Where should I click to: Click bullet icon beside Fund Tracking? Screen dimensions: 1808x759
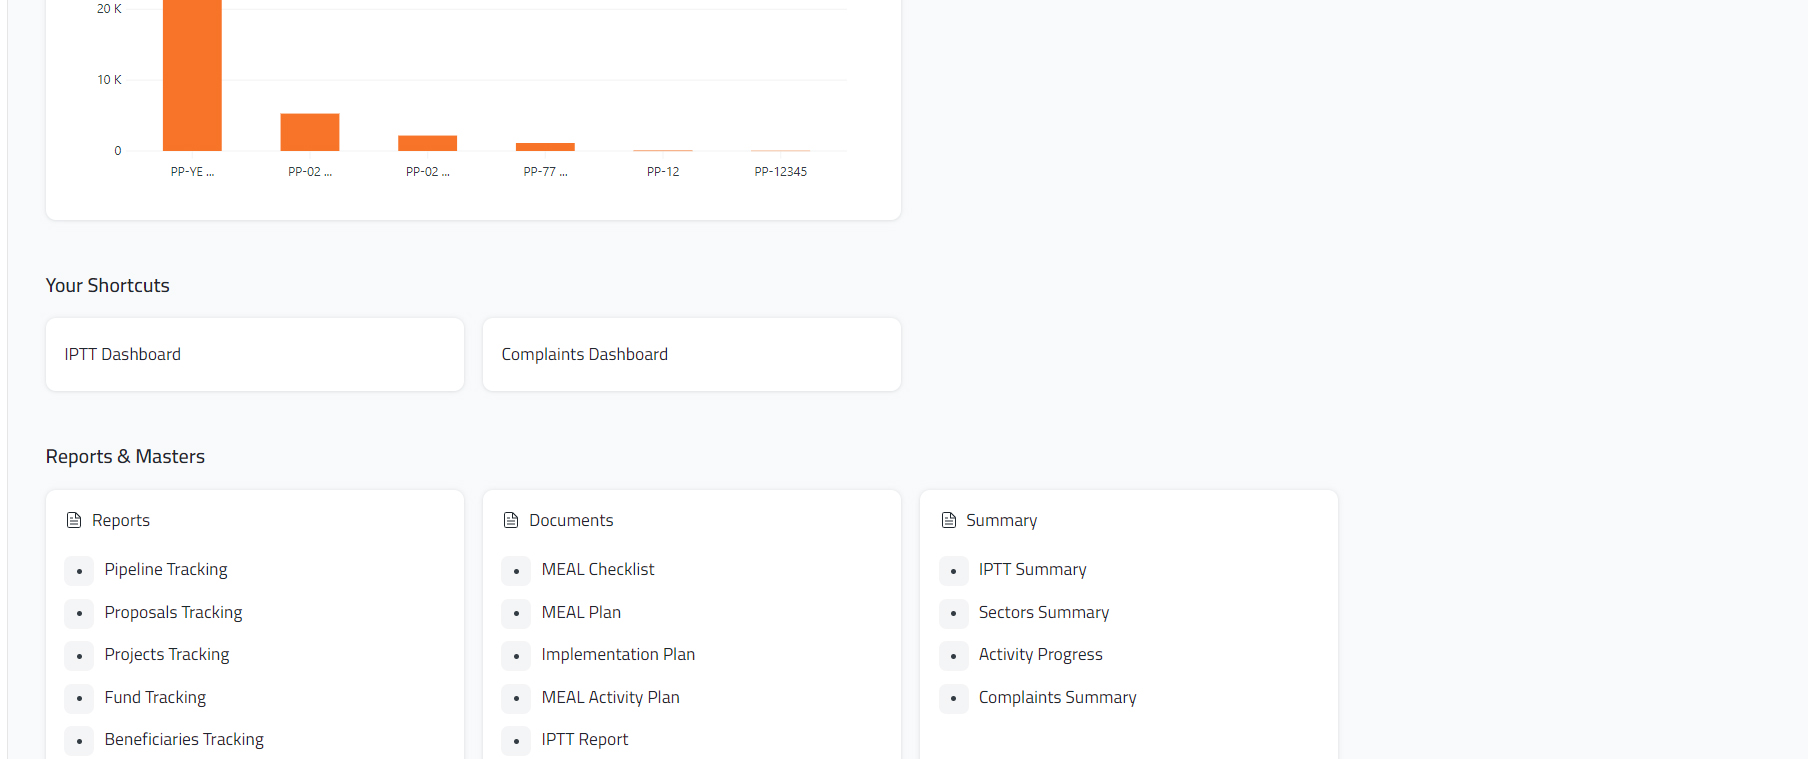[79, 698]
